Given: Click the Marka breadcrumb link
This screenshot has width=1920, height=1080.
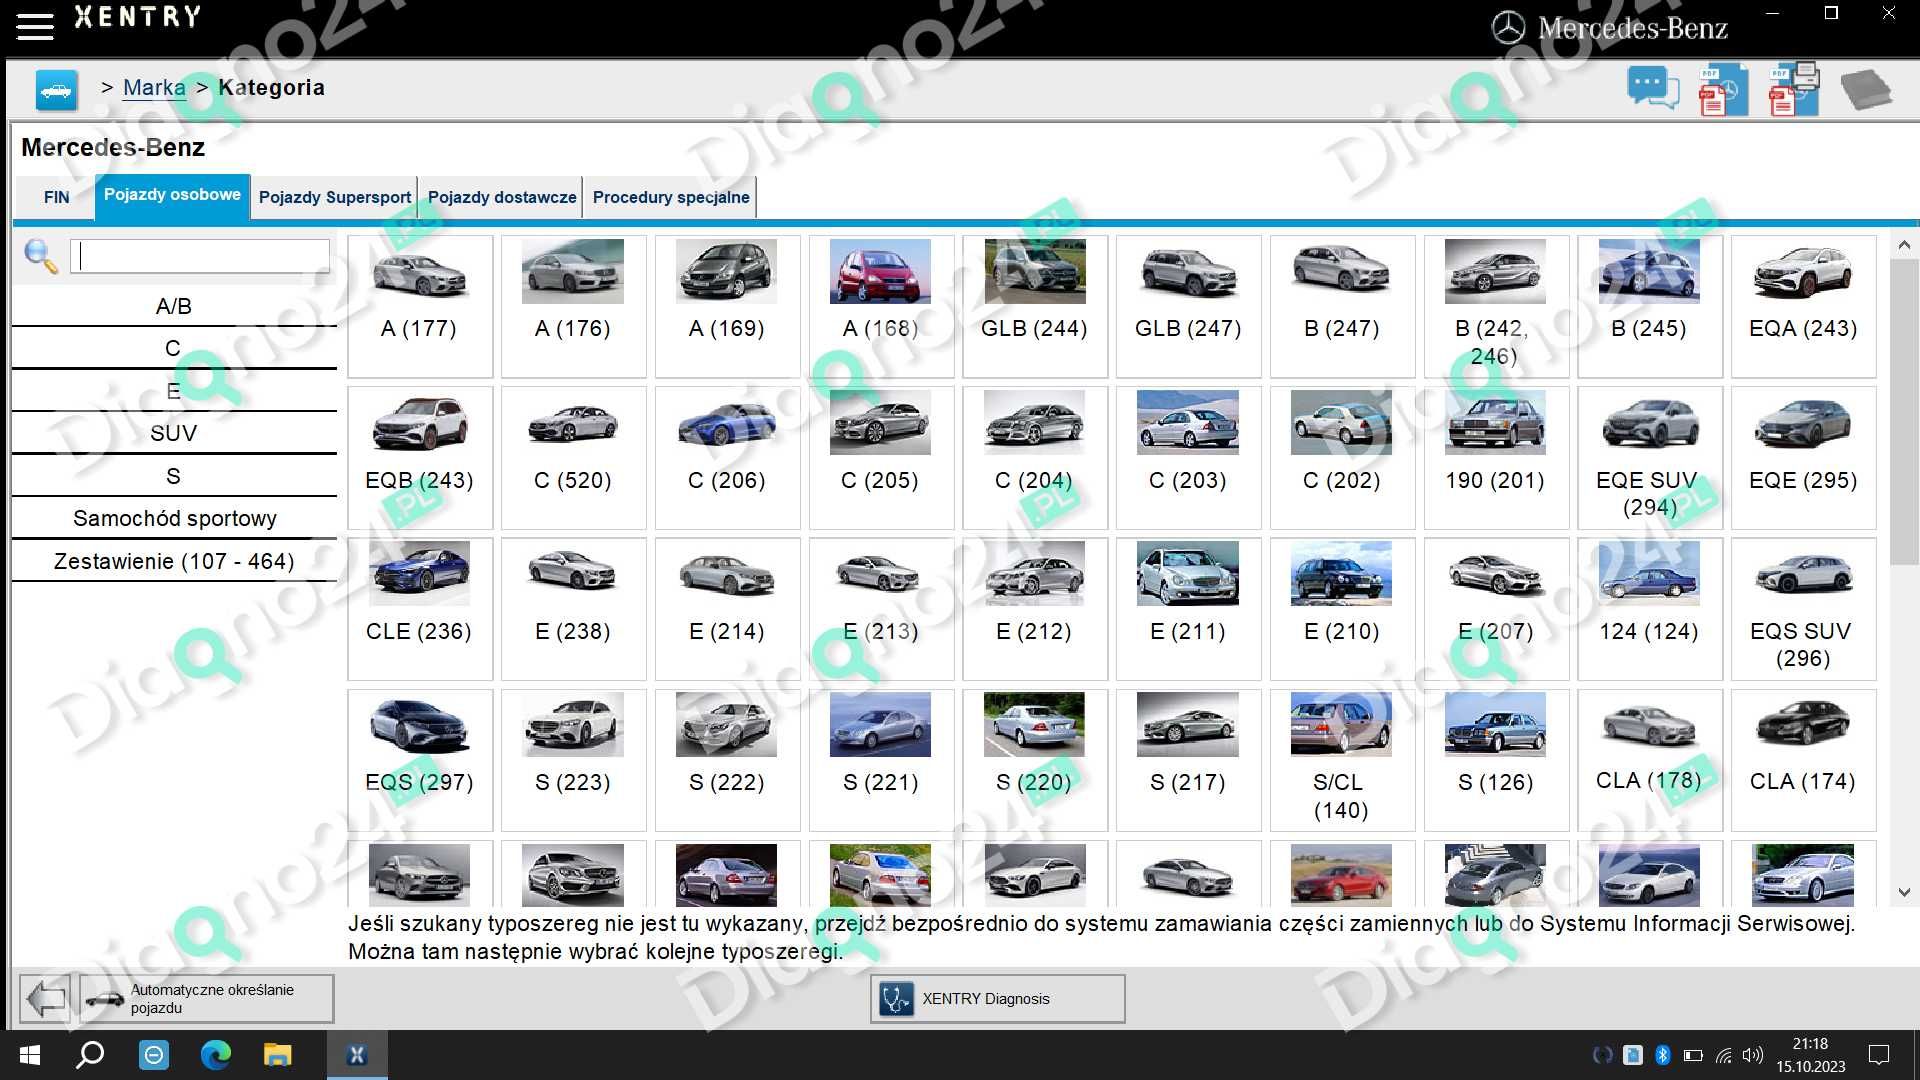Looking at the screenshot, I should point(154,87).
